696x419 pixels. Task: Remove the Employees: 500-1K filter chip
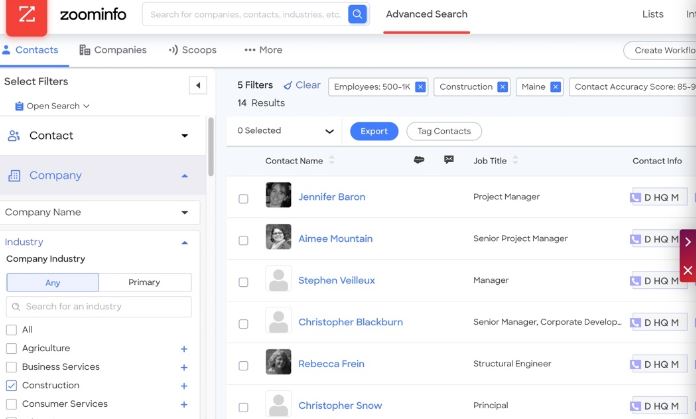tap(420, 87)
